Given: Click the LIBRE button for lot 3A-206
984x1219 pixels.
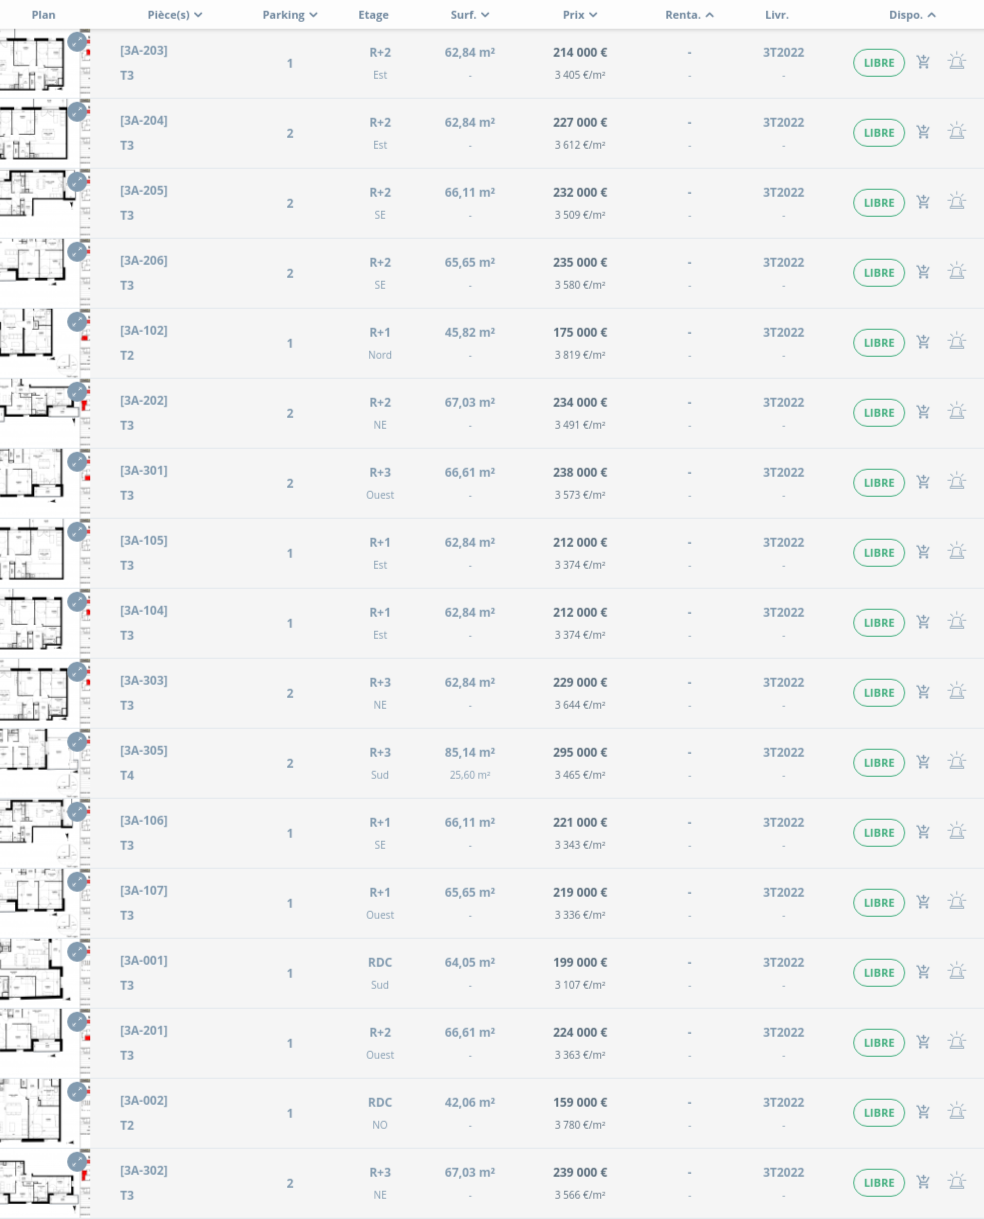Looking at the screenshot, I should pyautogui.click(x=879, y=273).
